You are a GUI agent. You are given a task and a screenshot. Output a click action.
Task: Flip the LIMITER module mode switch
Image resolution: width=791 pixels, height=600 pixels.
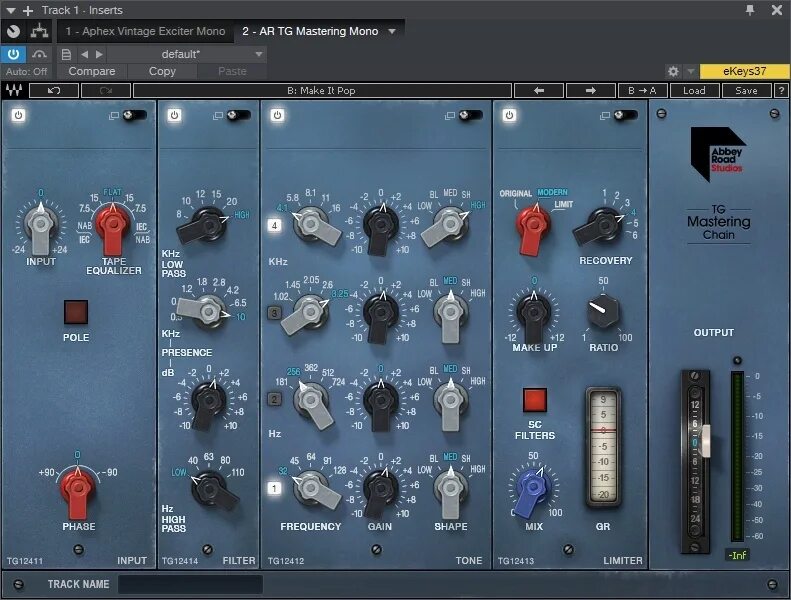[x=626, y=116]
